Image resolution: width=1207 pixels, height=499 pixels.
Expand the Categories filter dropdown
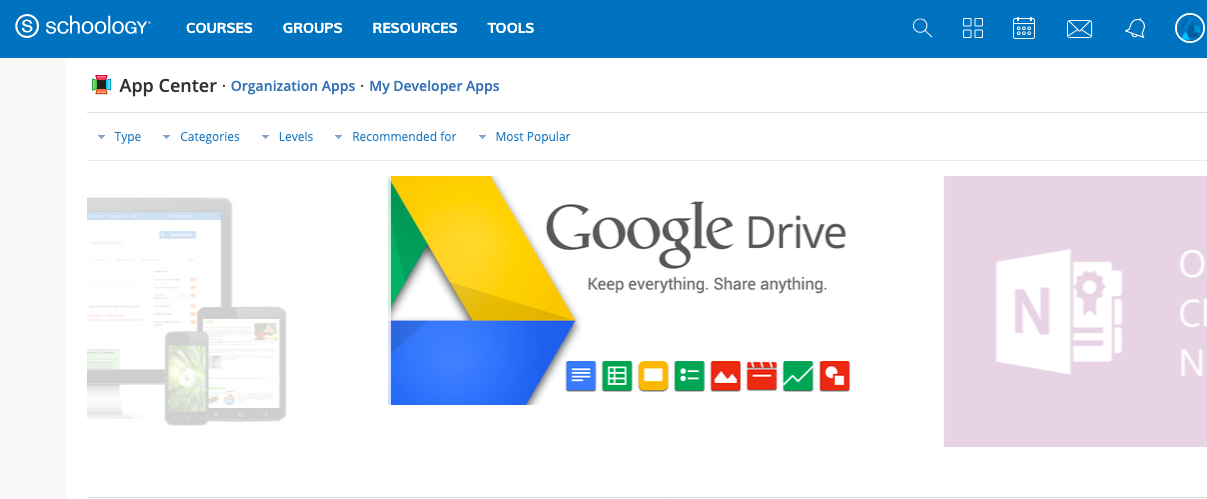[200, 137]
